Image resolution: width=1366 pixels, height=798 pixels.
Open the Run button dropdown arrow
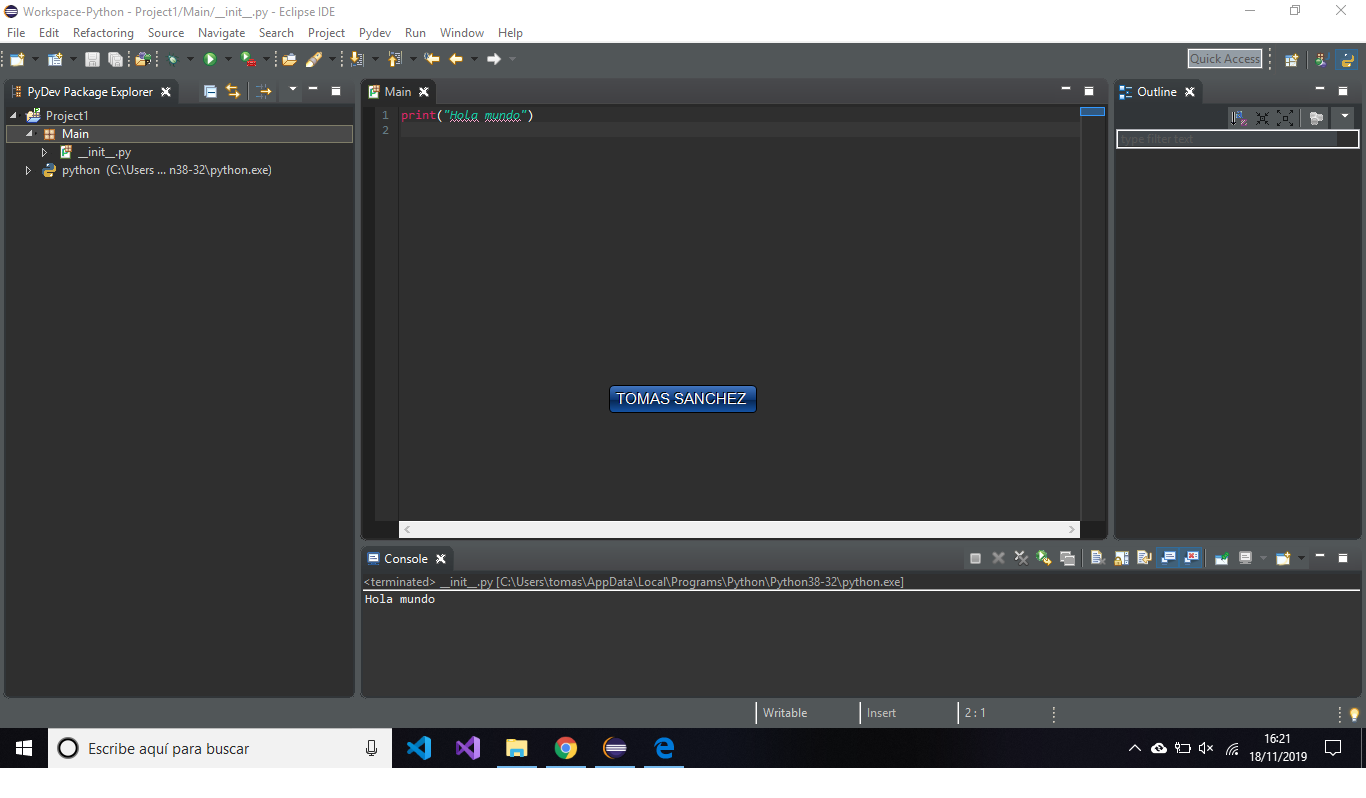pos(229,59)
